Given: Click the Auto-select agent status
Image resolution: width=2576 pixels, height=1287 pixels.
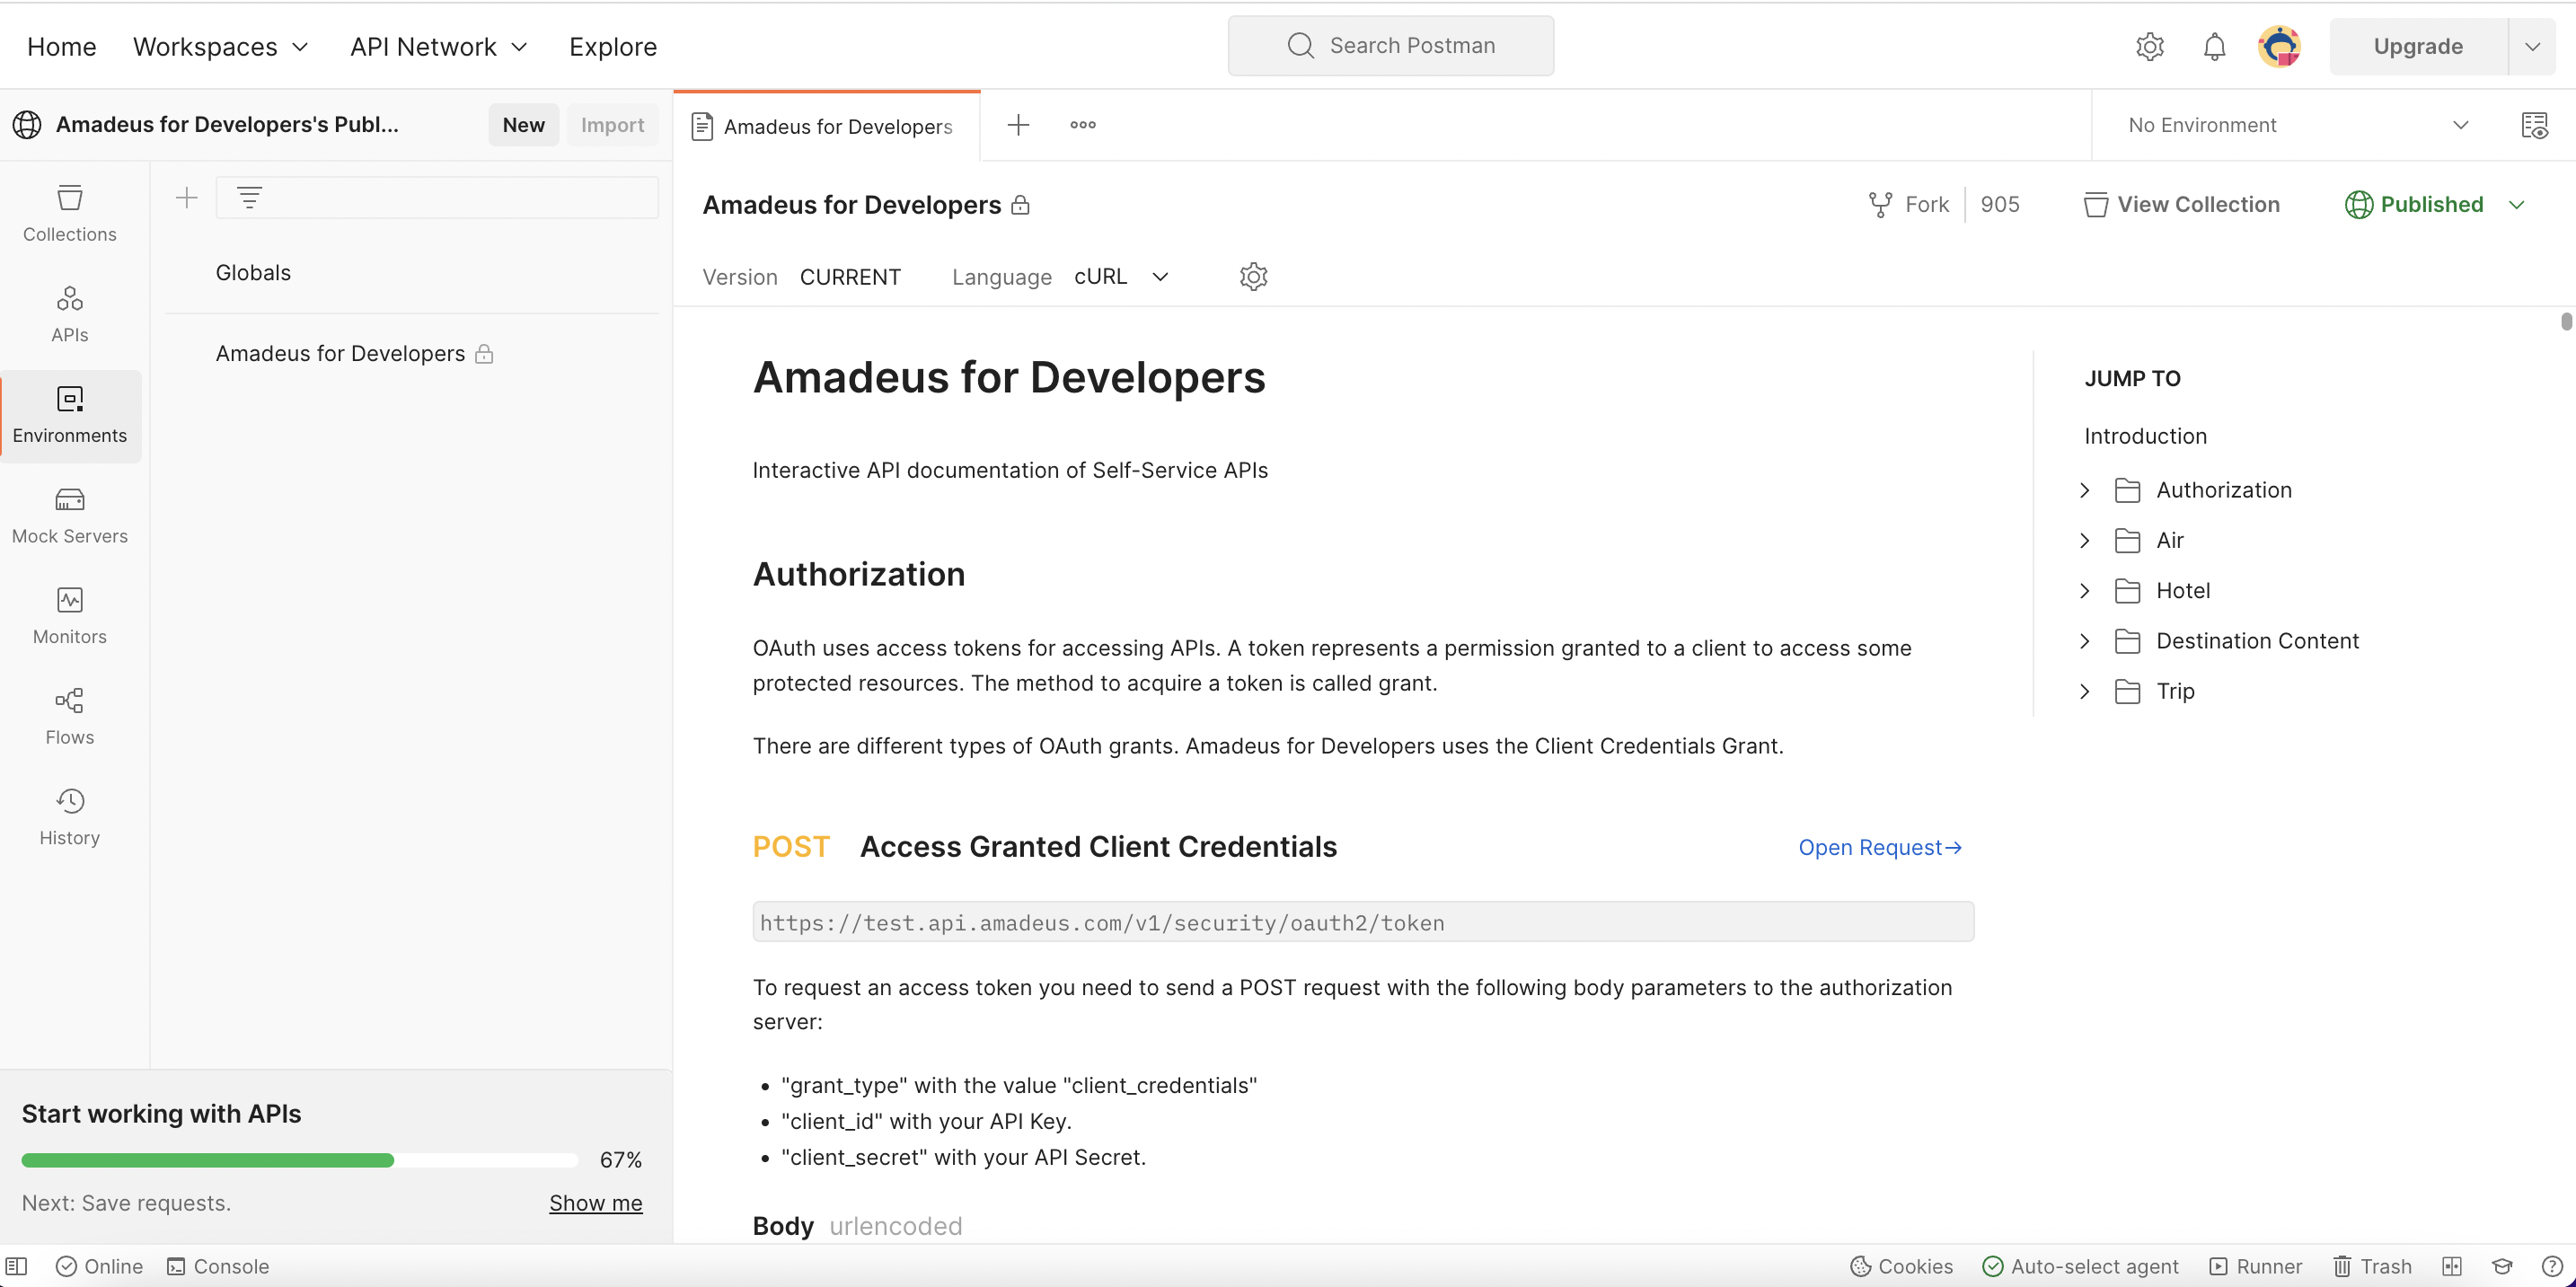Looking at the screenshot, I should click(x=2080, y=1266).
